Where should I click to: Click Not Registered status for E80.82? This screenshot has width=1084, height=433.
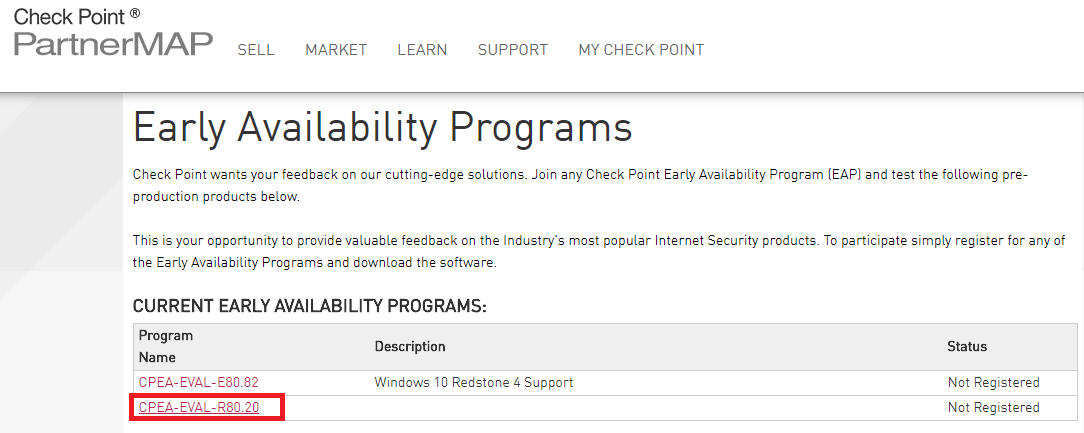click(x=993, y=382)
